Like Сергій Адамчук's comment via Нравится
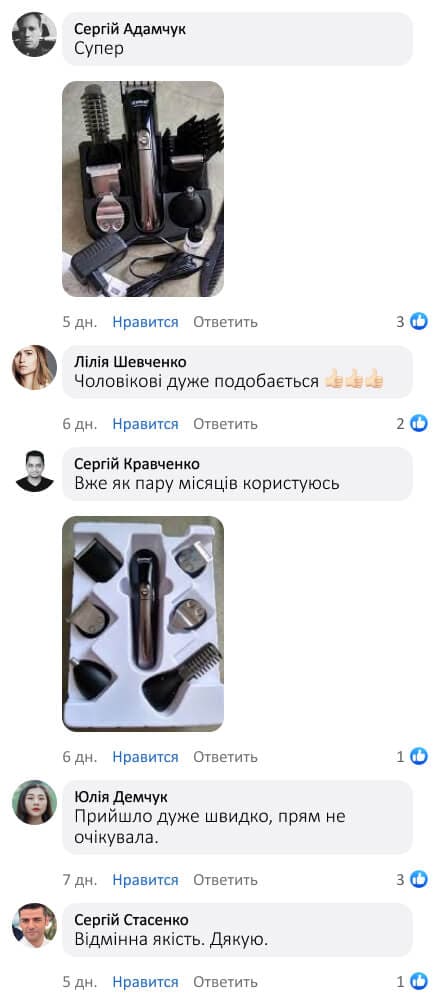The image size is (440, 1005). click(x=146, y=322)
